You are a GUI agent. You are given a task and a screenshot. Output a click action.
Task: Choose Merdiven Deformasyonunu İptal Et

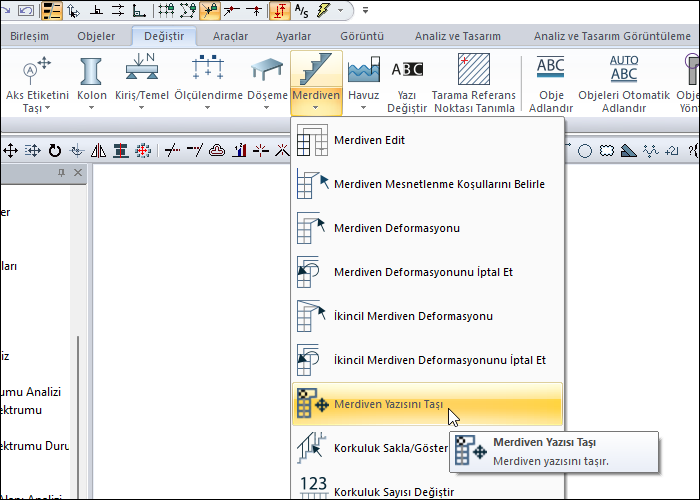[426, 272]
